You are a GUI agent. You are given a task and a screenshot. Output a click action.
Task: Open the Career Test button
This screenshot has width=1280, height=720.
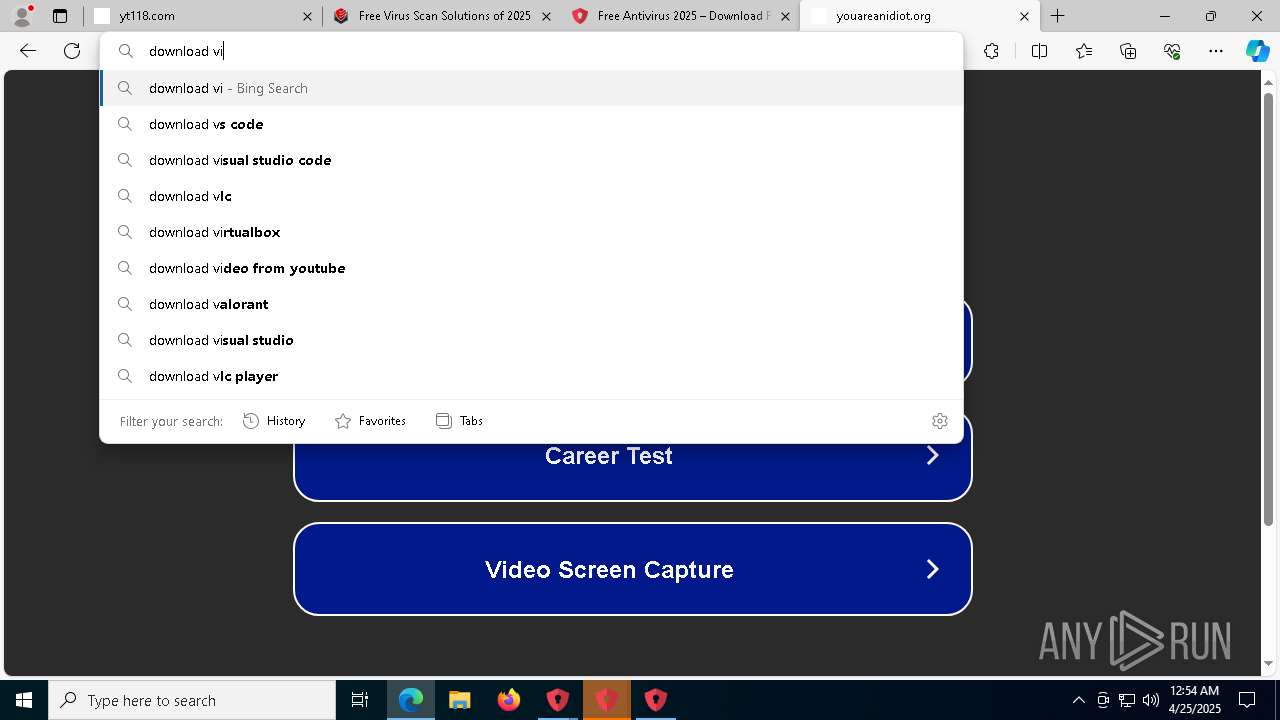click(632, 456)
